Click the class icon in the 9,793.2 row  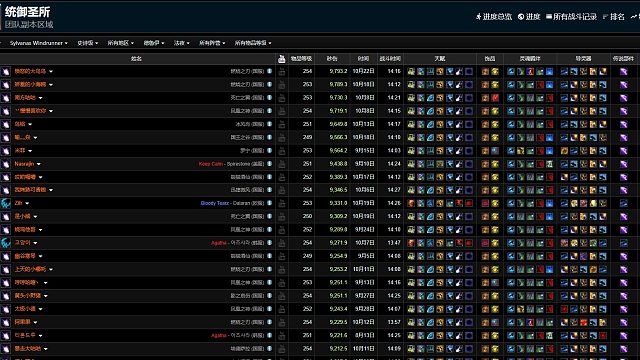(6, 71)
